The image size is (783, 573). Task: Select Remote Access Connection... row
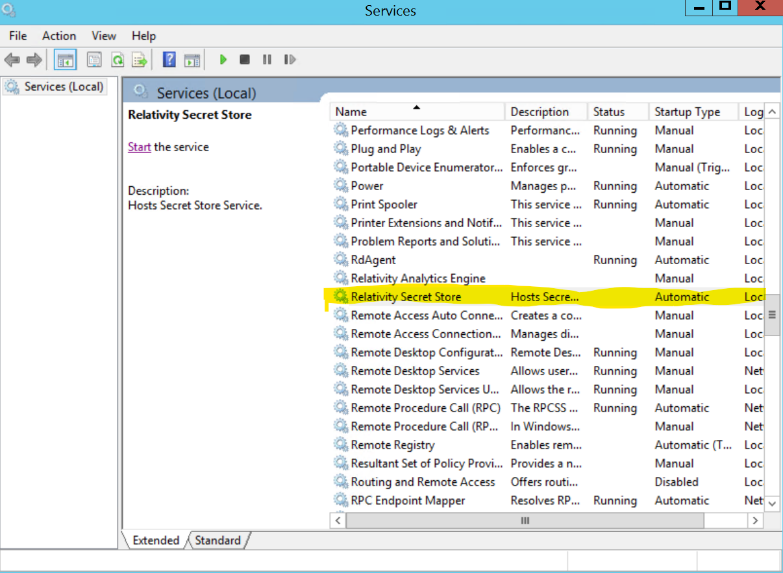tap(548, 334)
